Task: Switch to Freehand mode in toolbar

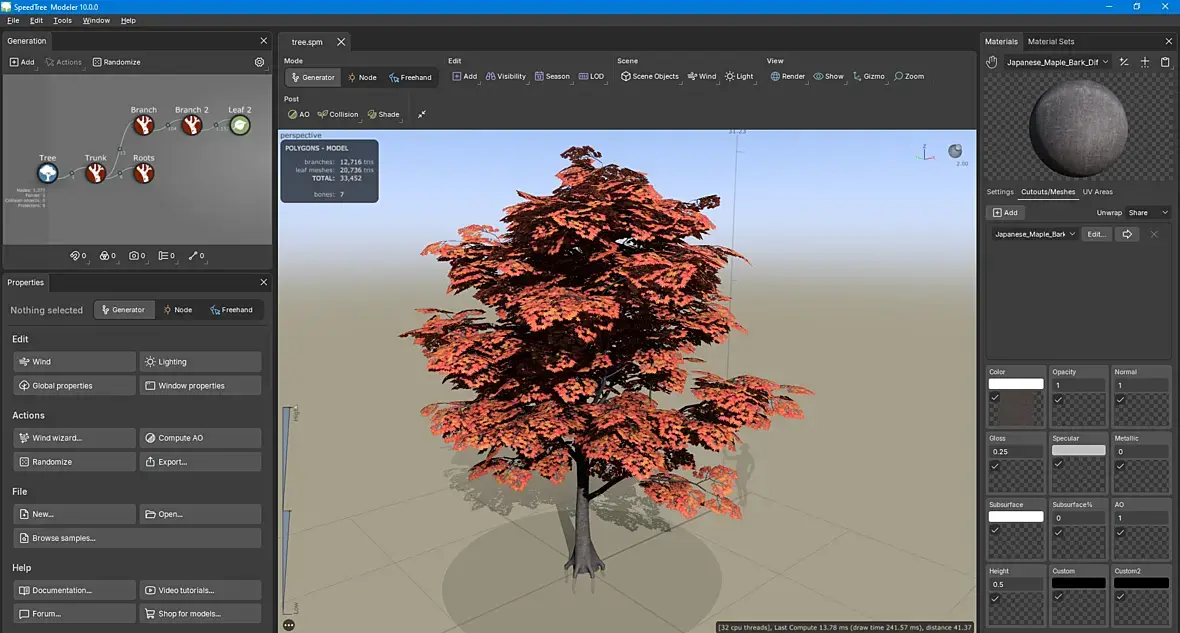Action: click(411, 77)
